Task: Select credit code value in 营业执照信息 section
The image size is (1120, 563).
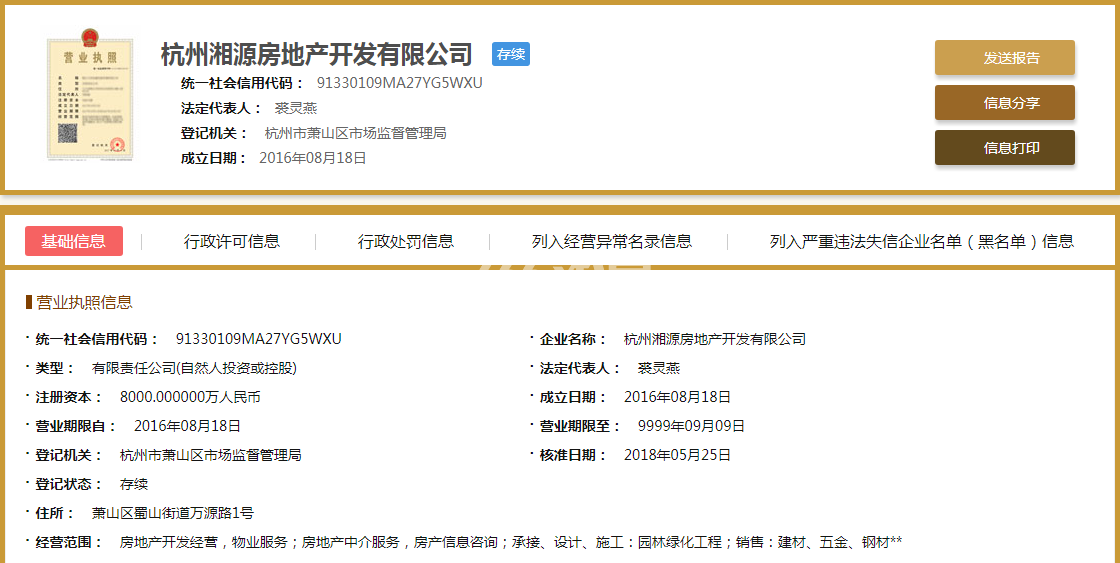Action: 259,339
